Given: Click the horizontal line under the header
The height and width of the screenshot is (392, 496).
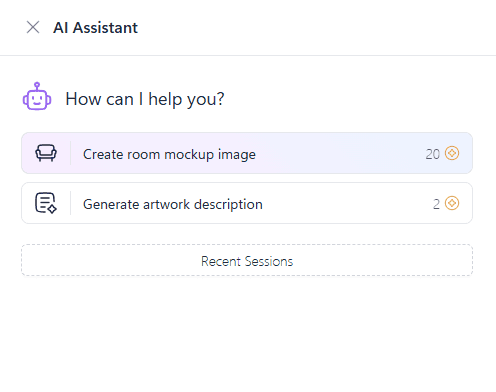Looking at the screenshot, I should 248,55.
